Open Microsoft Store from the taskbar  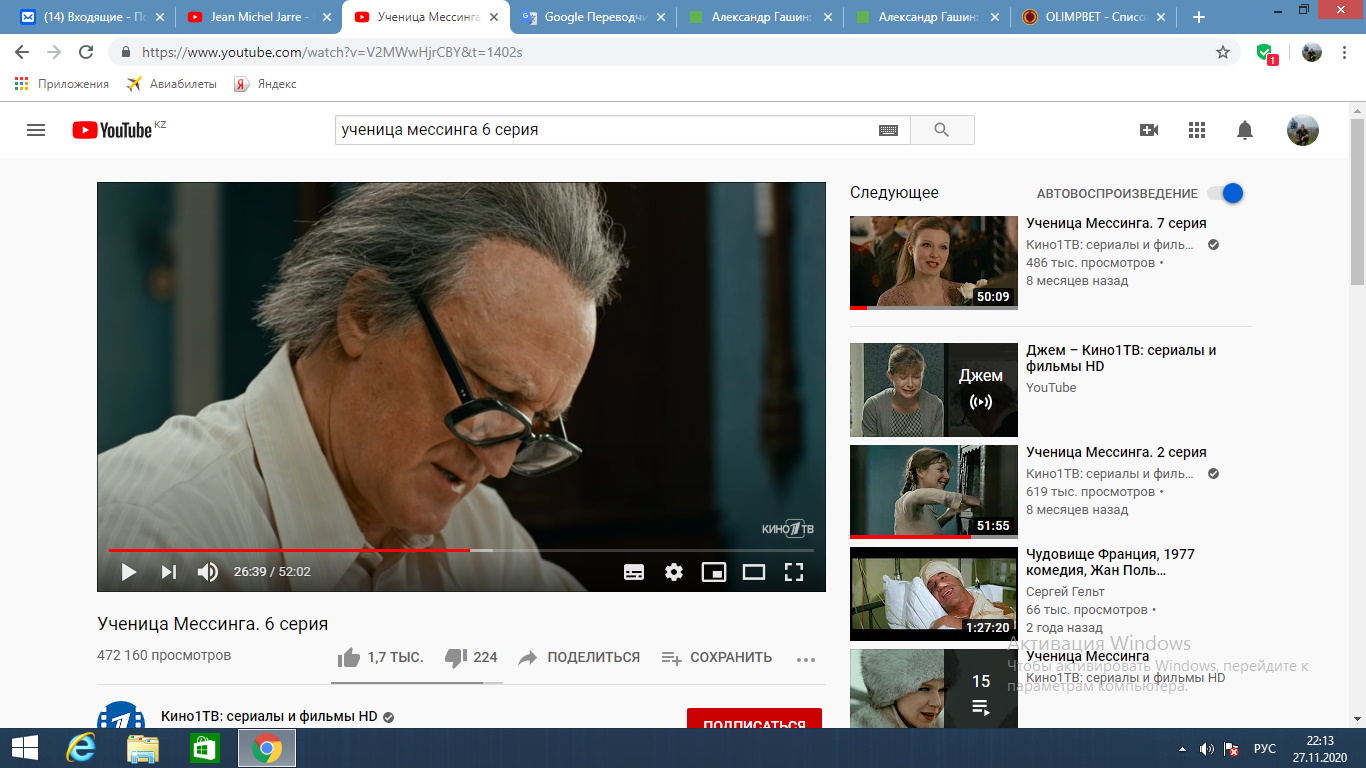205,748
